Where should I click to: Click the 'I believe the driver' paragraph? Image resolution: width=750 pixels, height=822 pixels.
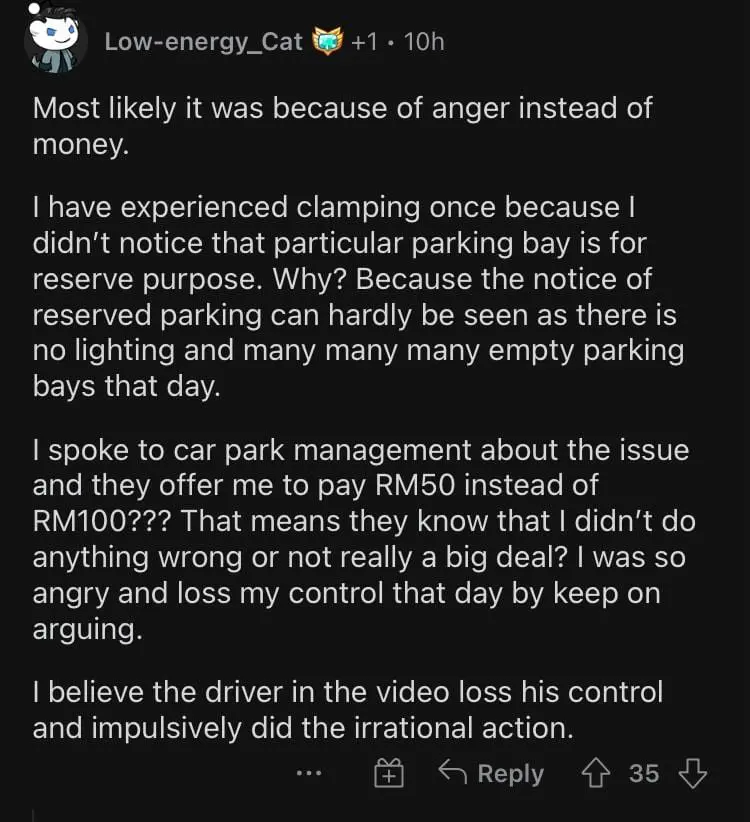click(x=347, y=709)
